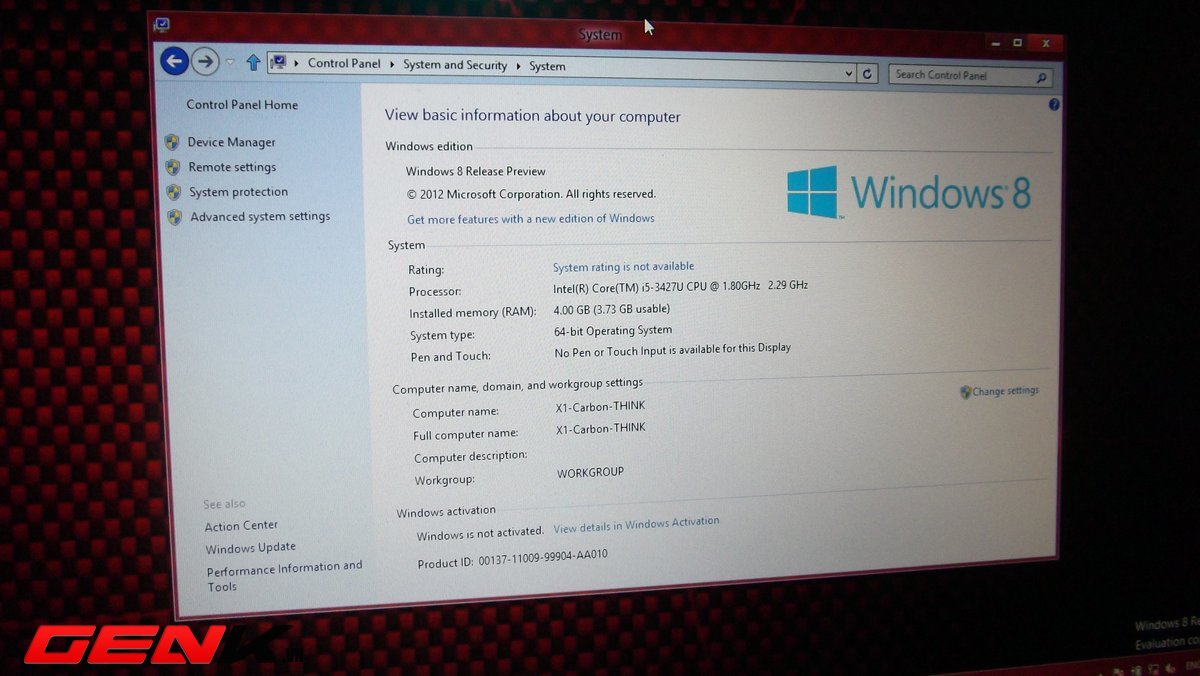1200x676 pixels.
Task: Click the Back navigation arrow
Action: [x=174, y=61]
